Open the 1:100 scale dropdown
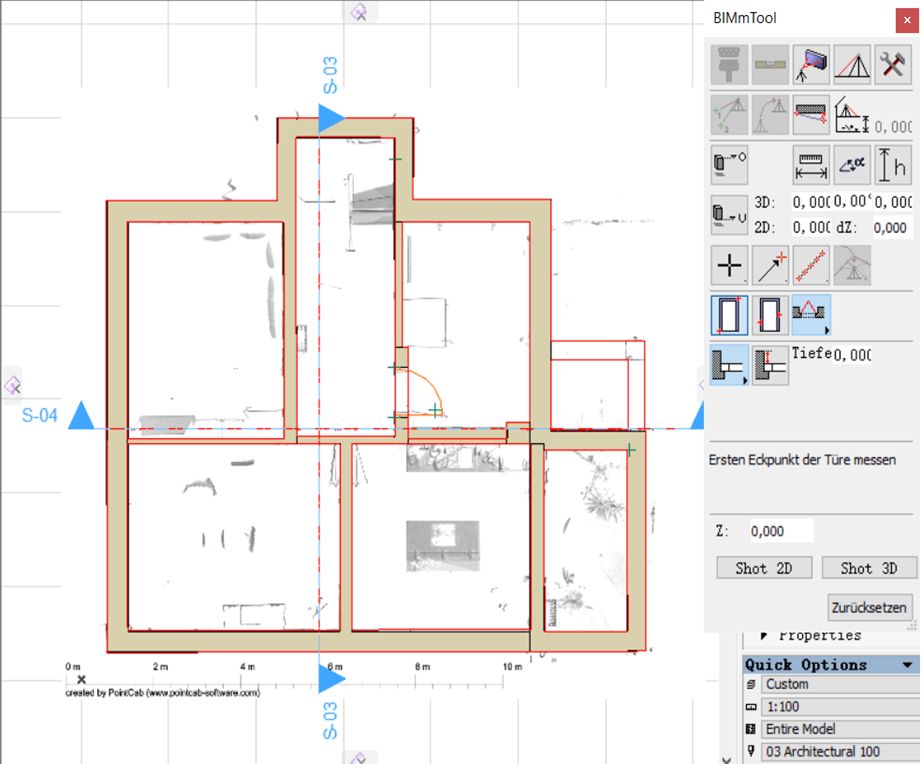 click(x=839, y=706)
